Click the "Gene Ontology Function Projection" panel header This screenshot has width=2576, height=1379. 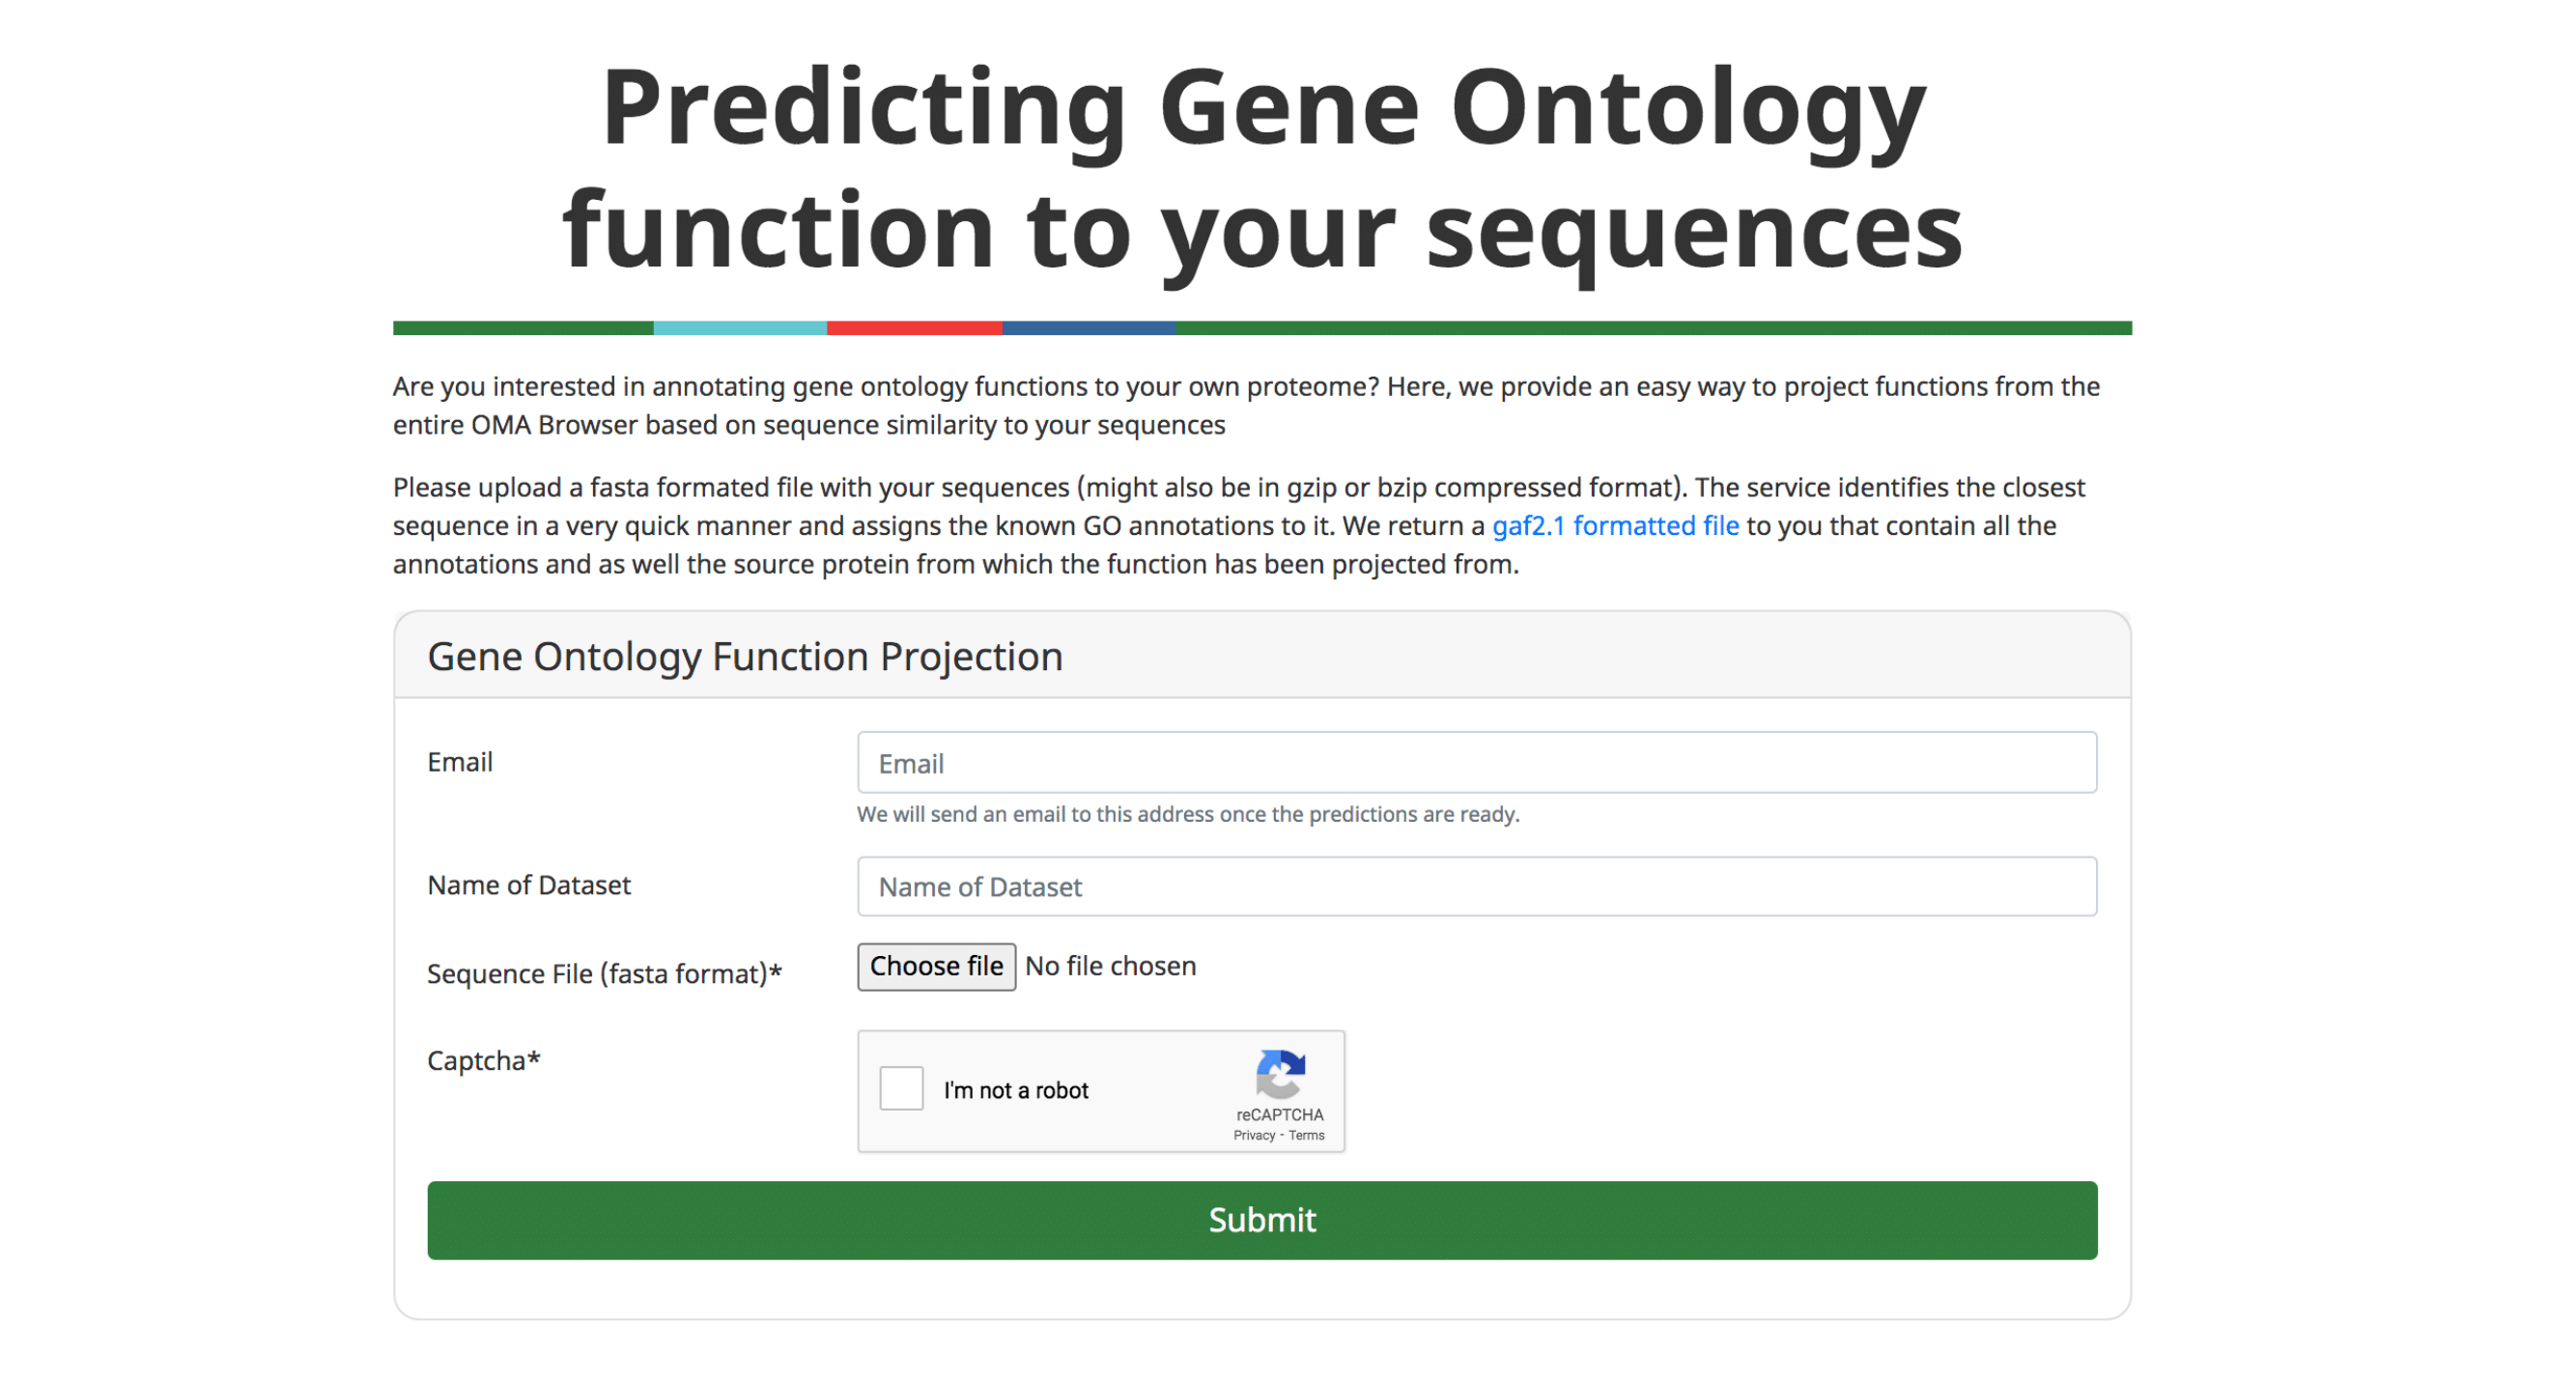tap(745, 657)
